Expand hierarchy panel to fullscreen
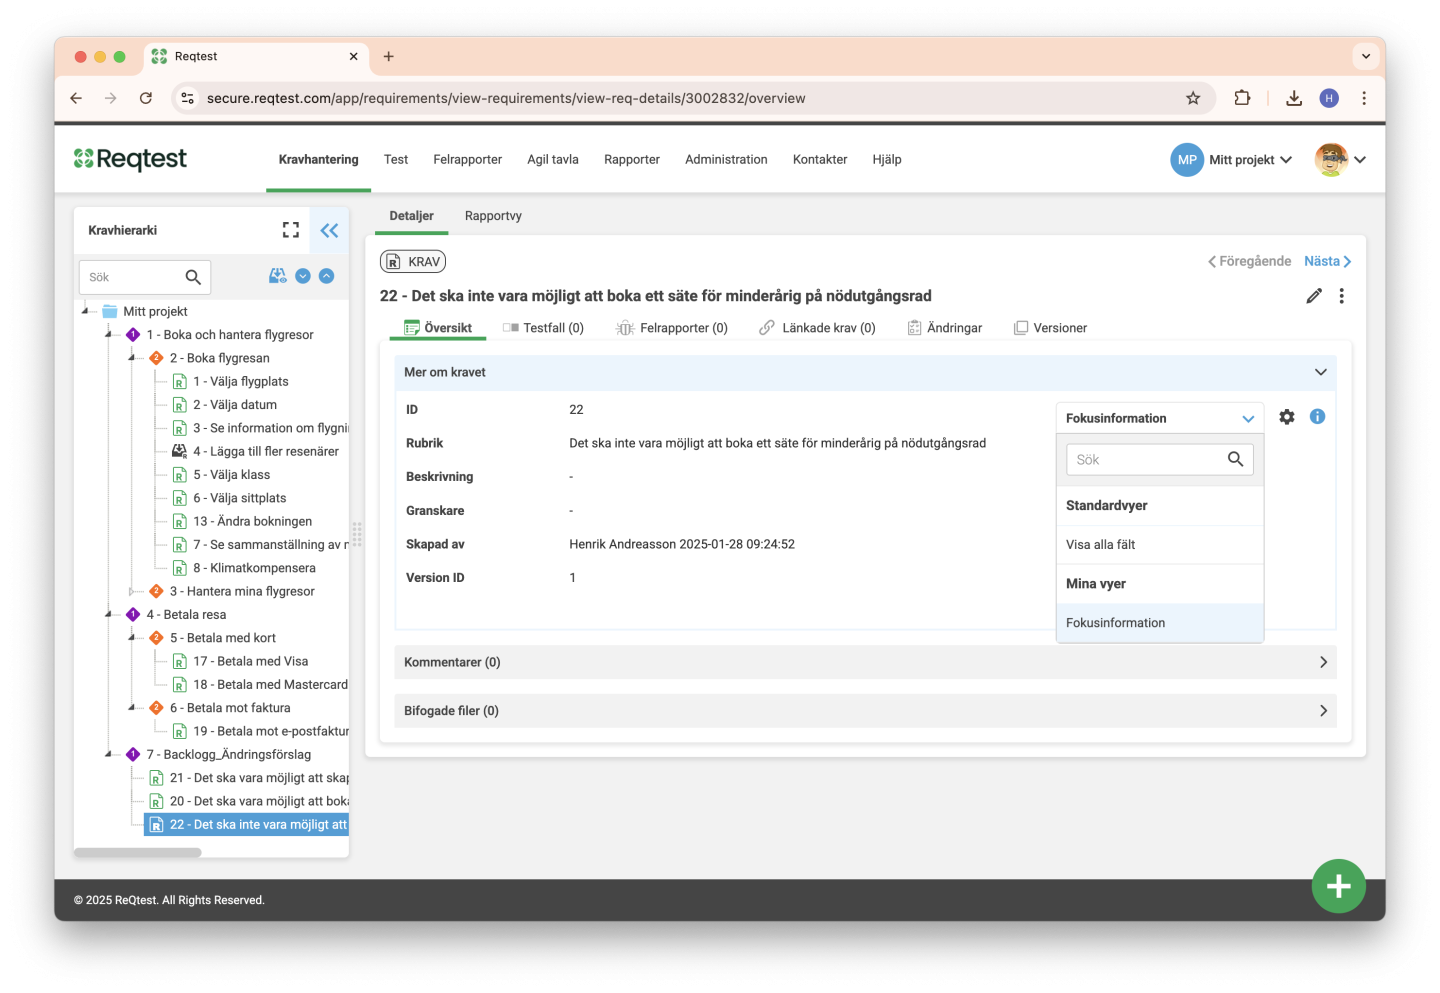Screen dimensions: 1440x993 (x=291, y=230)
